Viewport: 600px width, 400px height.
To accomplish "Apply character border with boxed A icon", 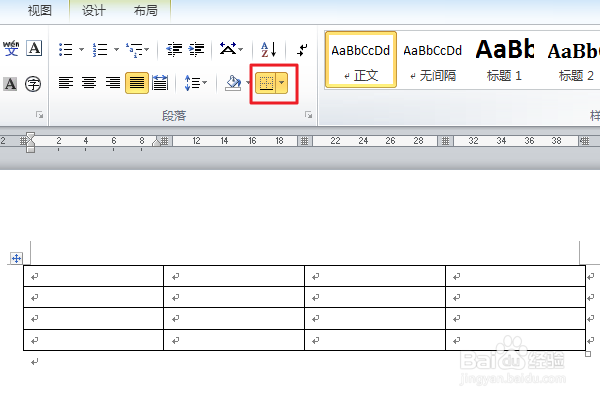I will 34,49.
